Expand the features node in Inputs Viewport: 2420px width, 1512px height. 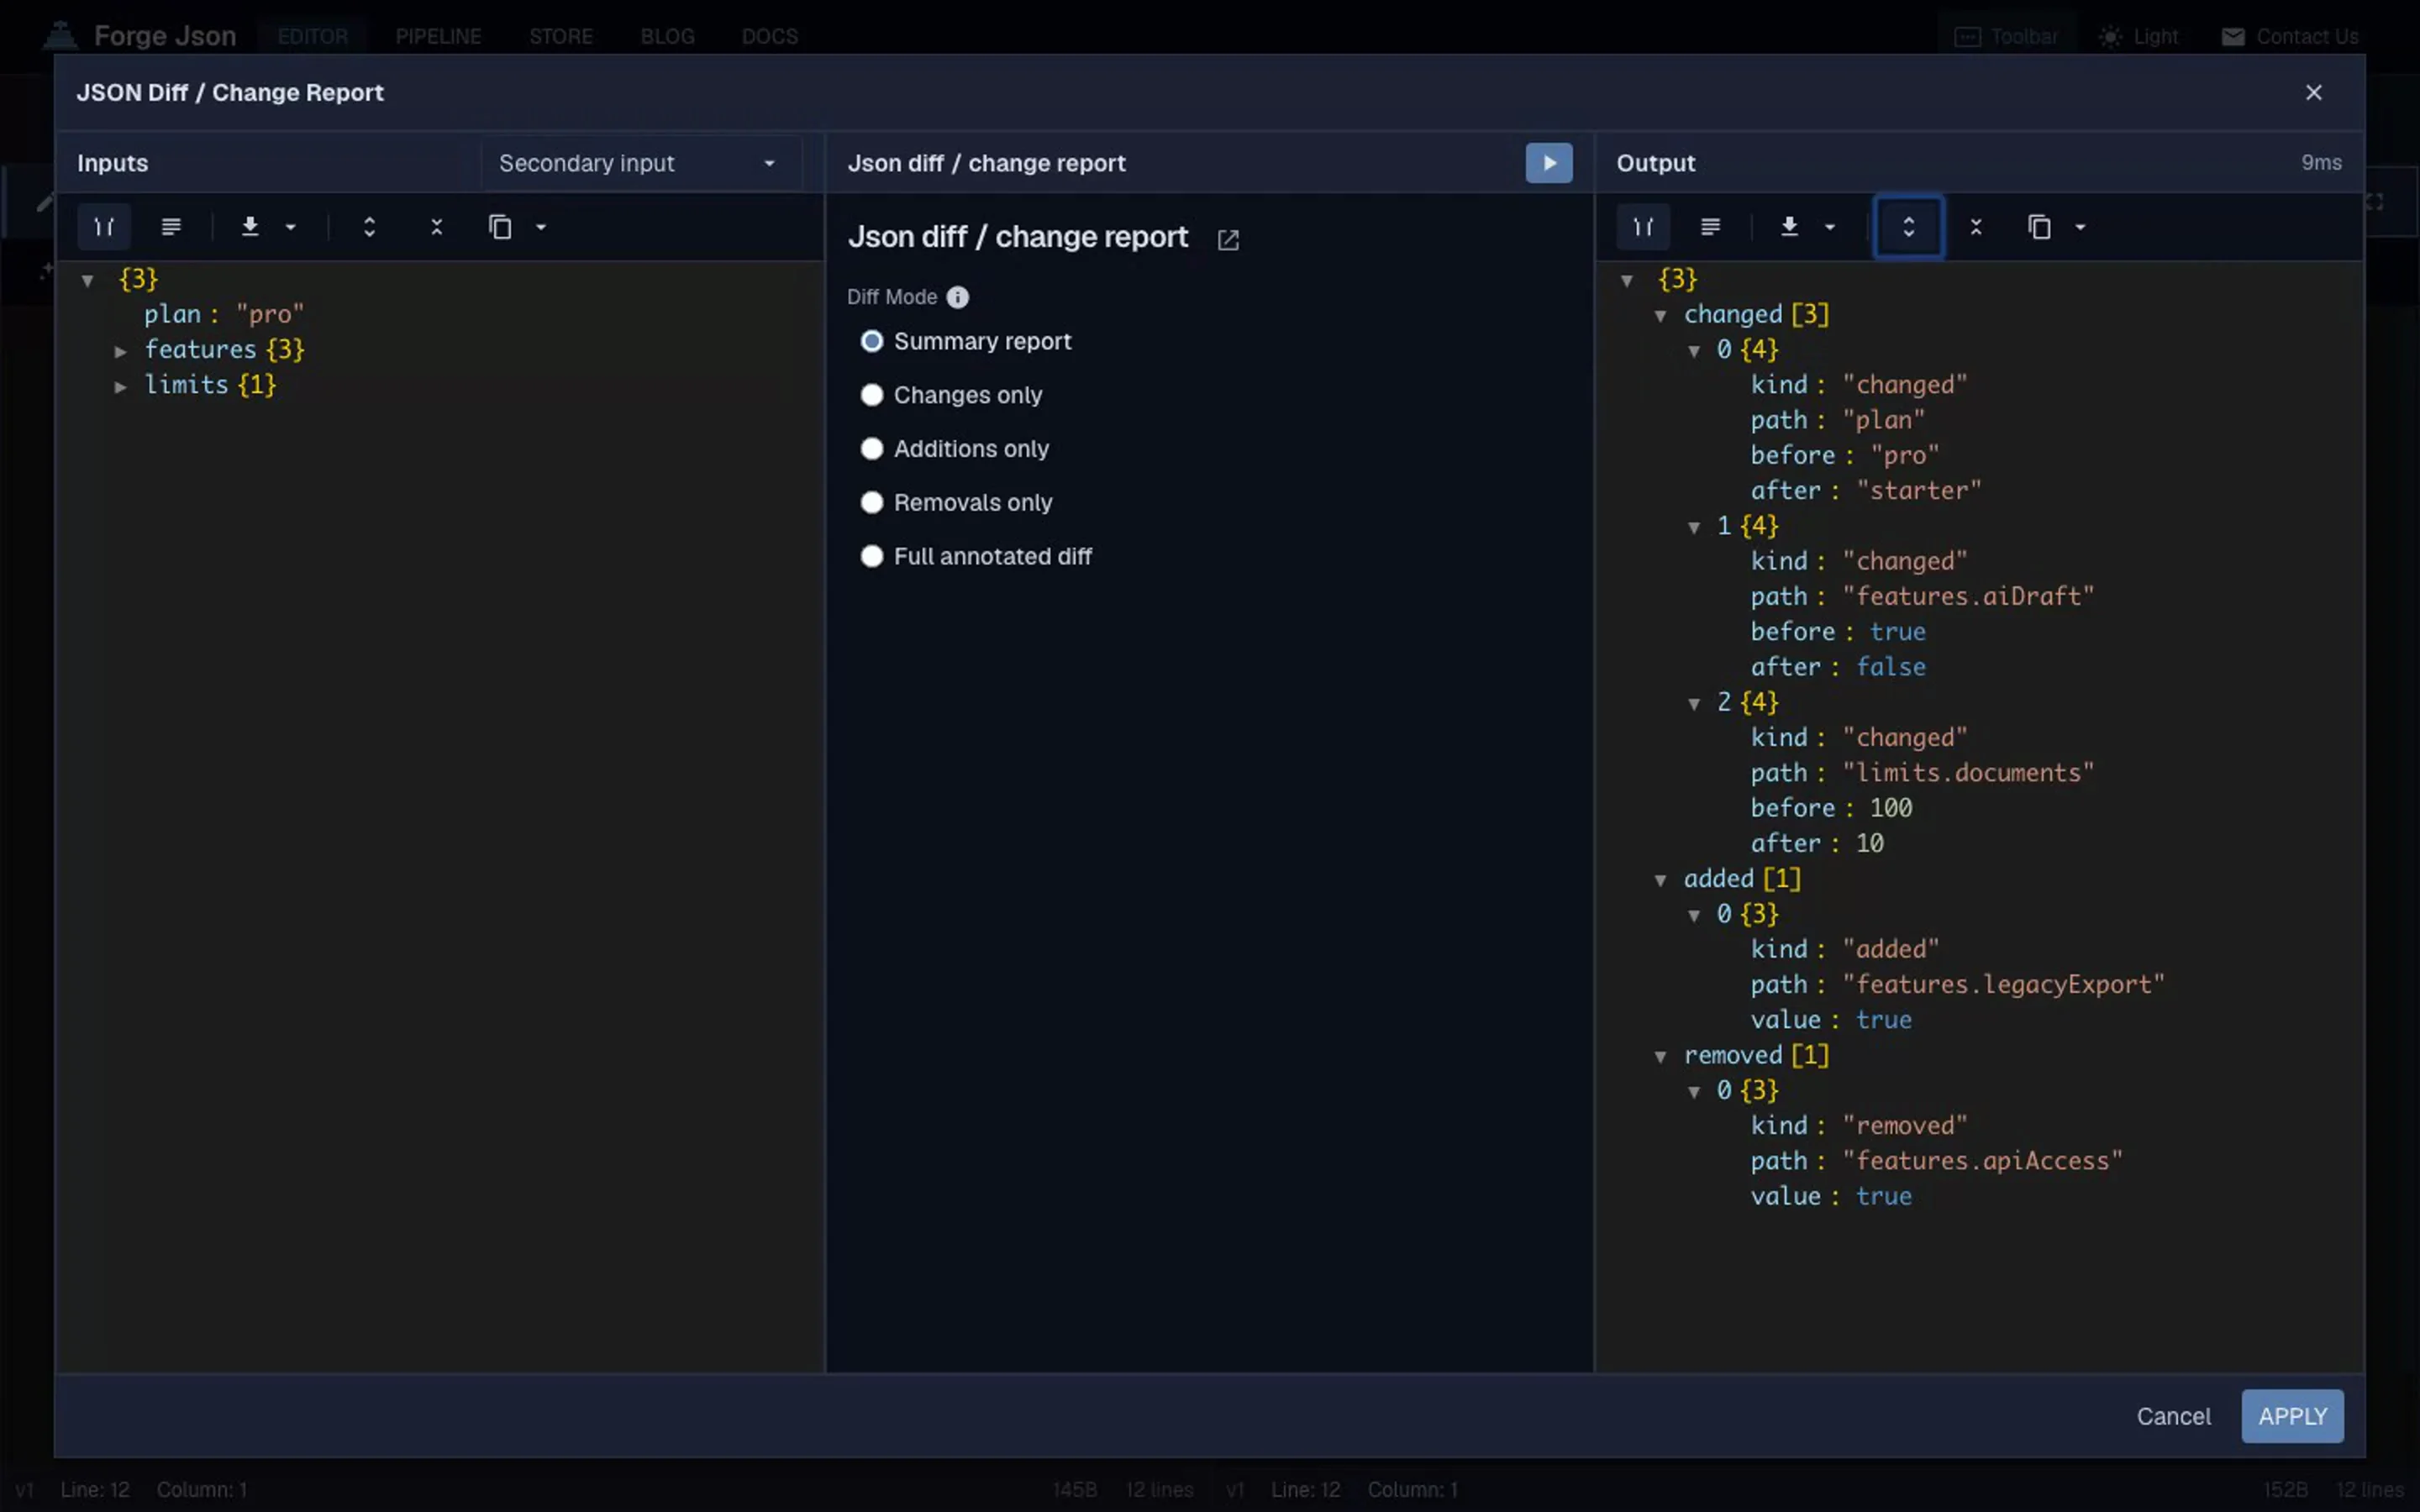pyautogui.click(x=121, y=350)
